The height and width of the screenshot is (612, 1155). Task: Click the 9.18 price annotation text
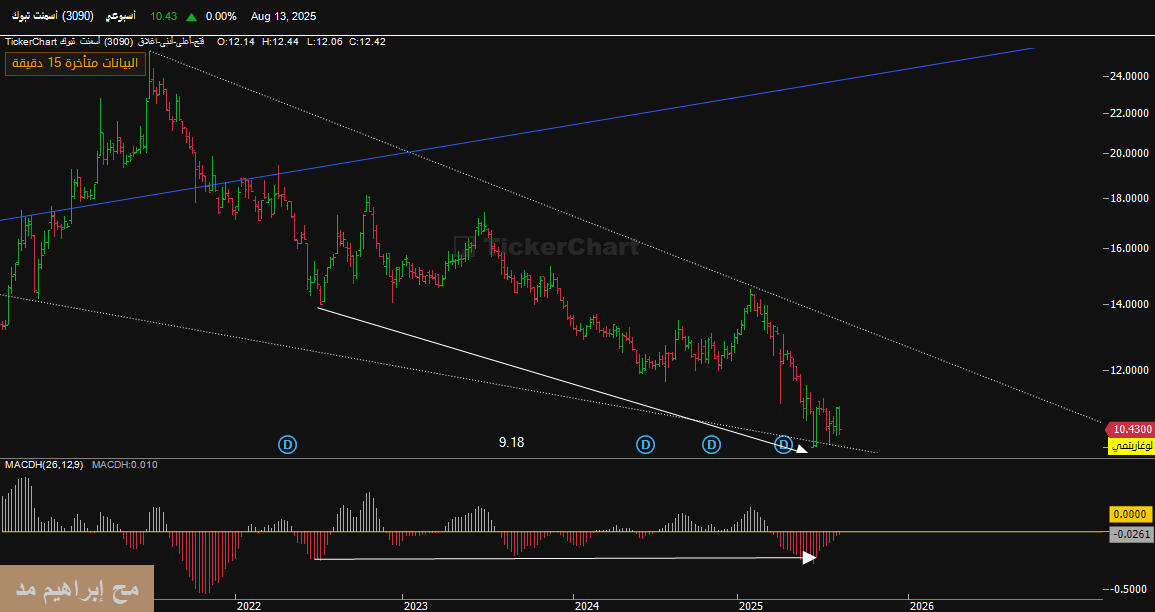tap(511, 443)
